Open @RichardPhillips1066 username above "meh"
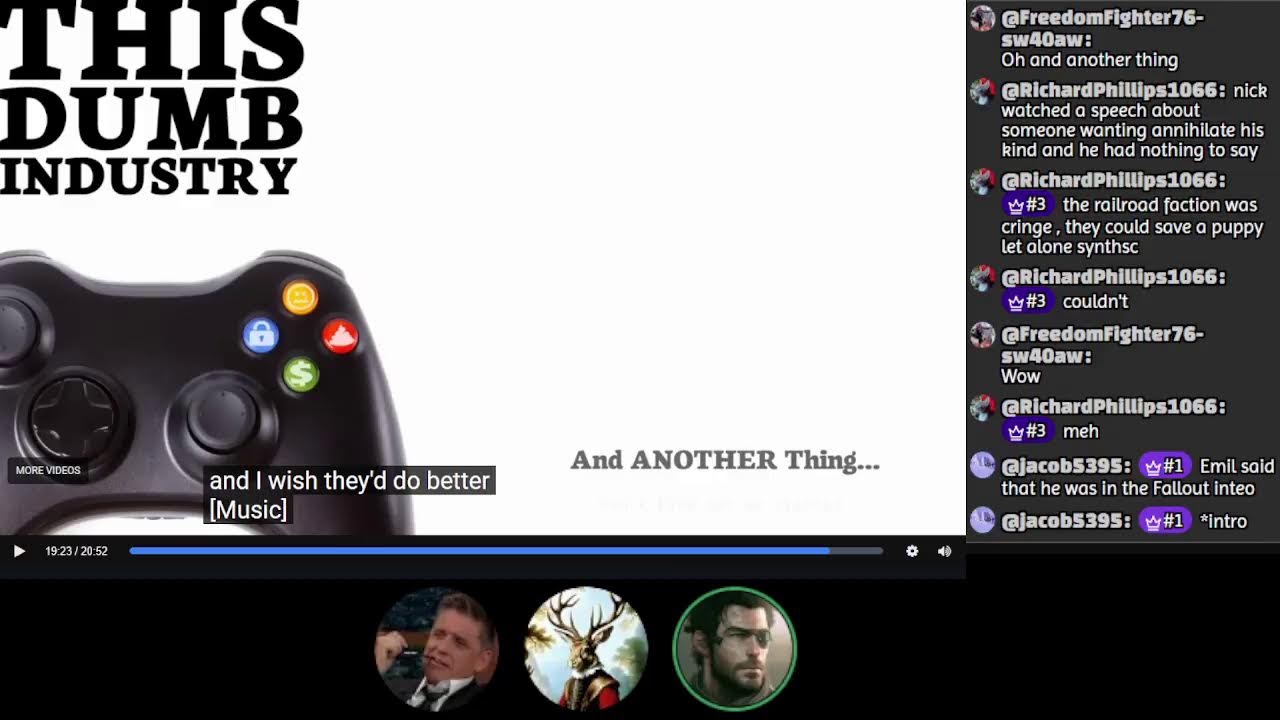 [1113, 407]
